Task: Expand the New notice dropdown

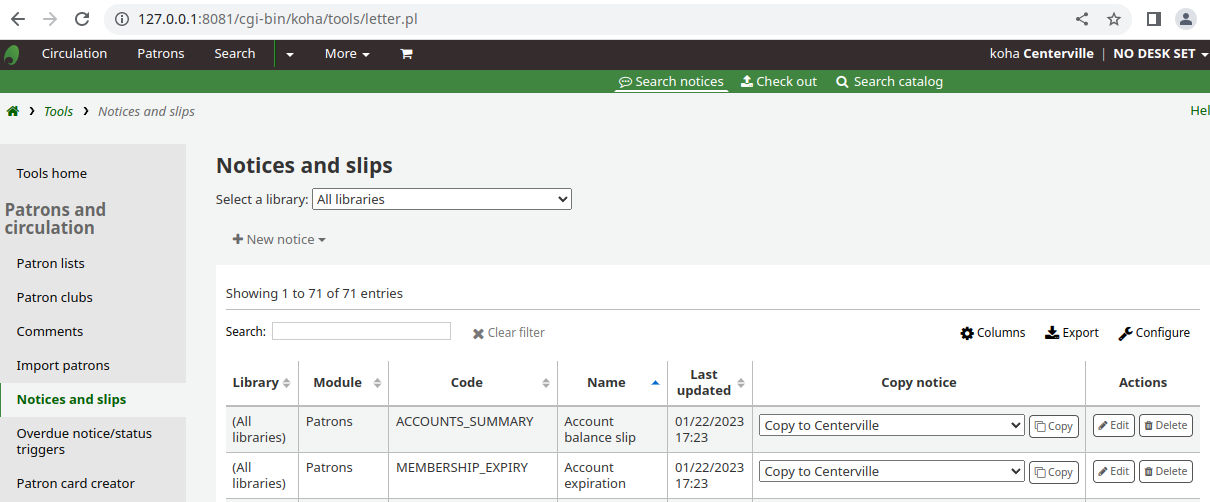Action: pyautogui.click(x=279, y=240)
